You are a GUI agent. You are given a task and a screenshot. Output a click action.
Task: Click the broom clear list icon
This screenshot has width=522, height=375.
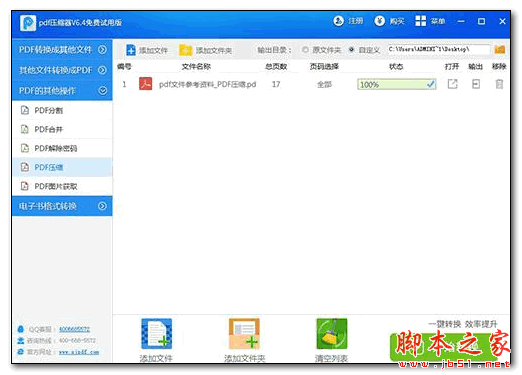click(x=331, y=334)
